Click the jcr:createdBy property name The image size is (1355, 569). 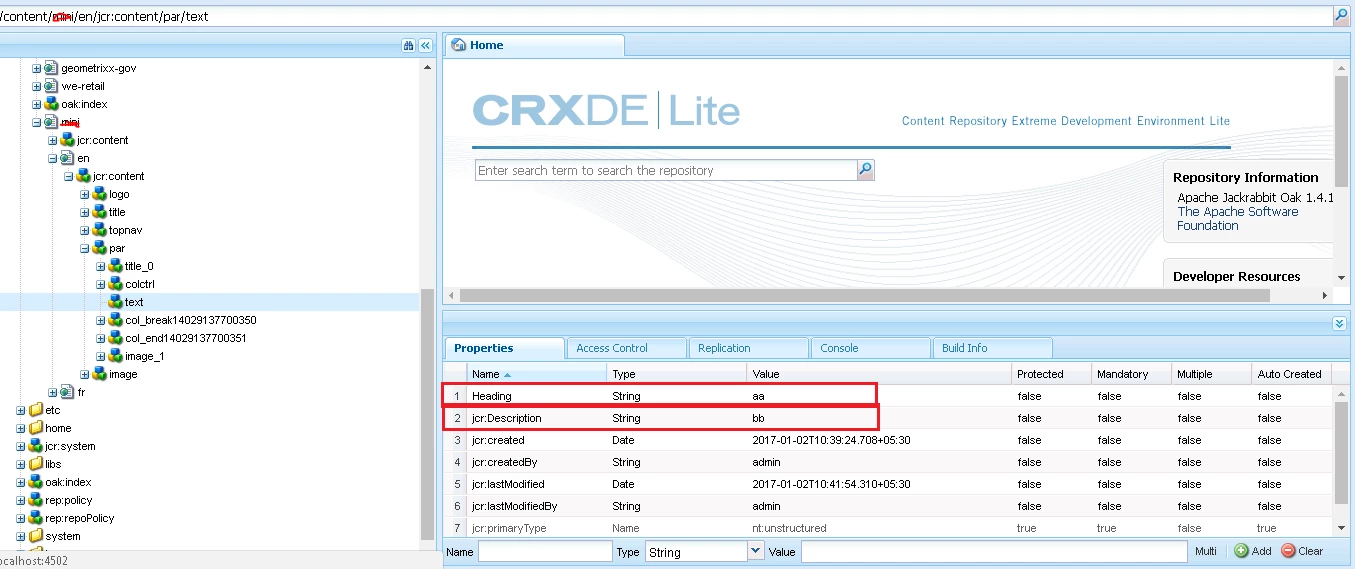503,462
